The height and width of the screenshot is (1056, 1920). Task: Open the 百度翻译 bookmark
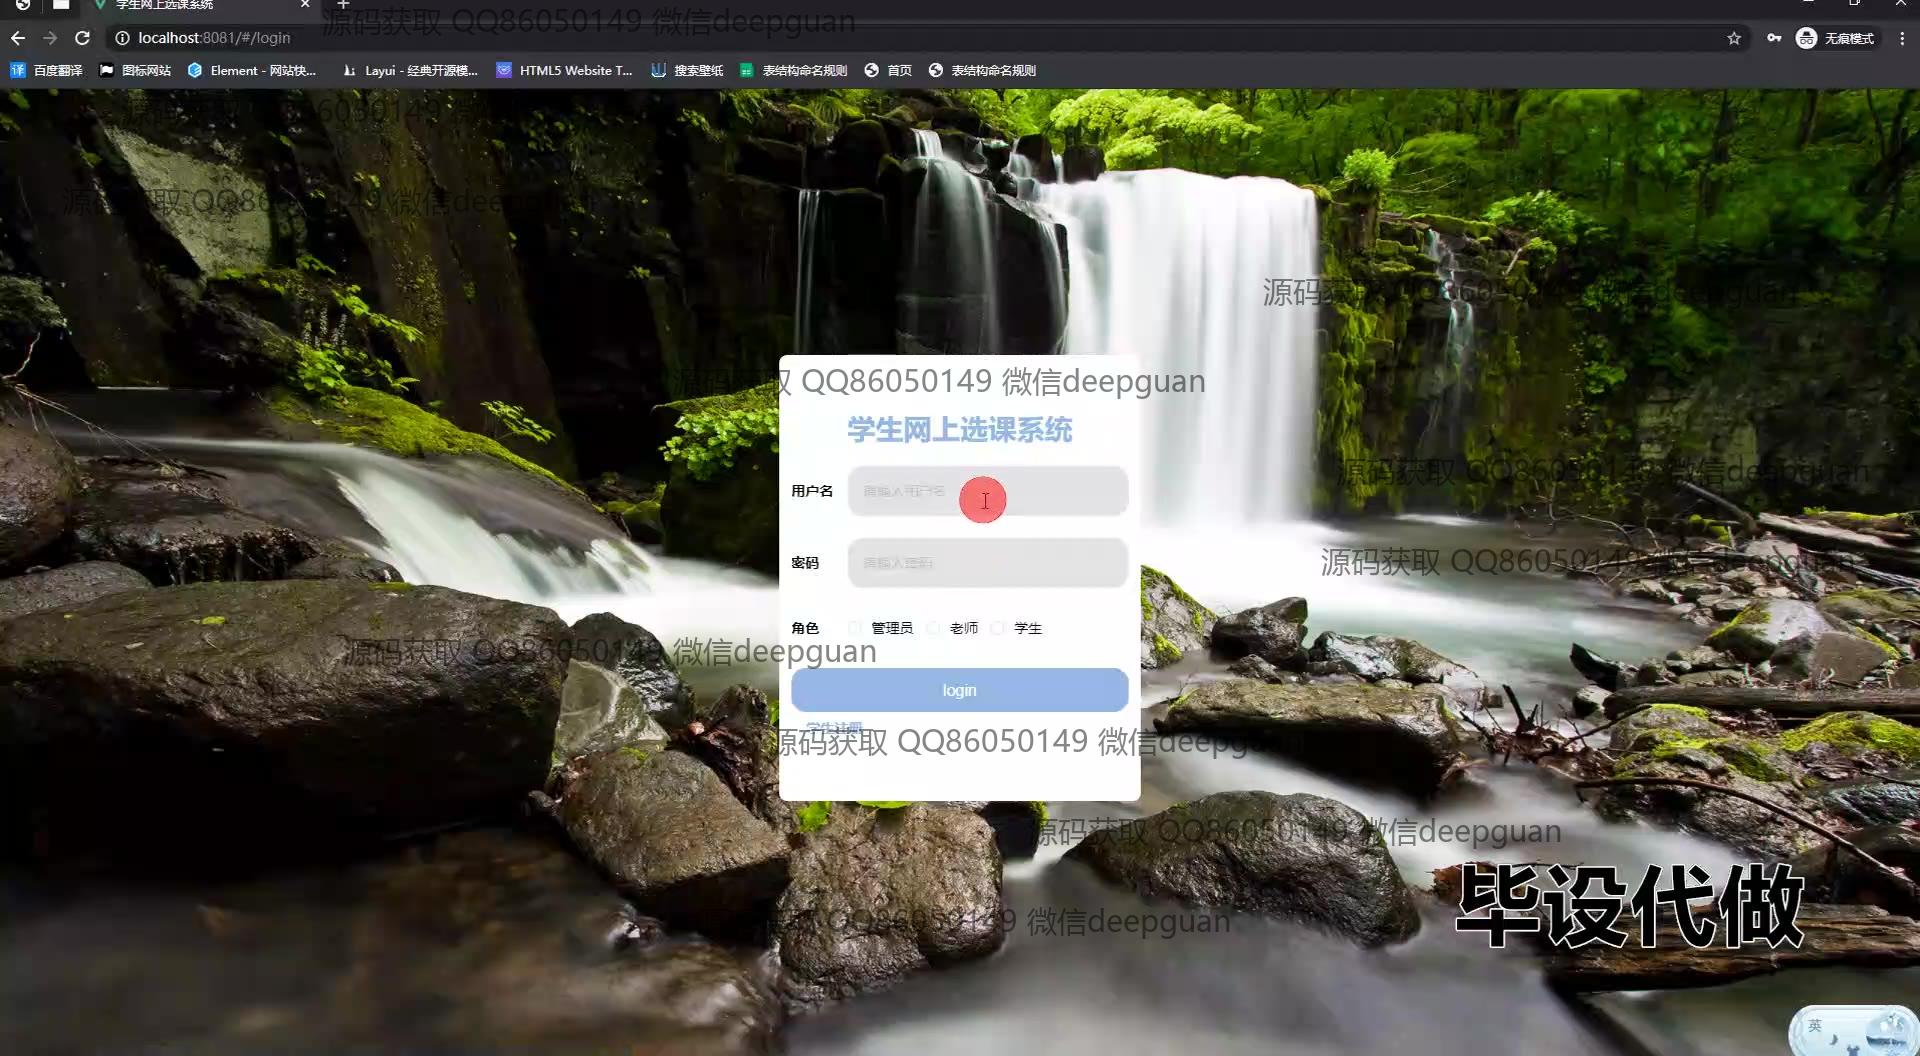(x=47, y=70)
